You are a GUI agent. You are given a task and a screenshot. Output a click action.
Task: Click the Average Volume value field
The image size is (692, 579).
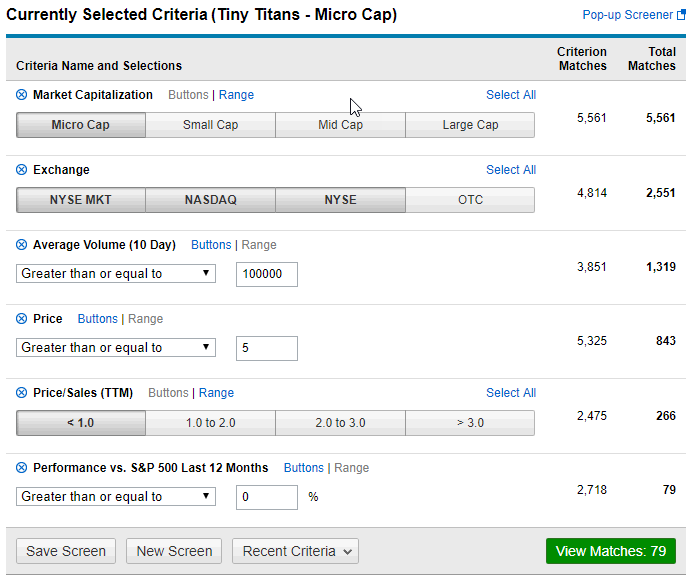267,274
